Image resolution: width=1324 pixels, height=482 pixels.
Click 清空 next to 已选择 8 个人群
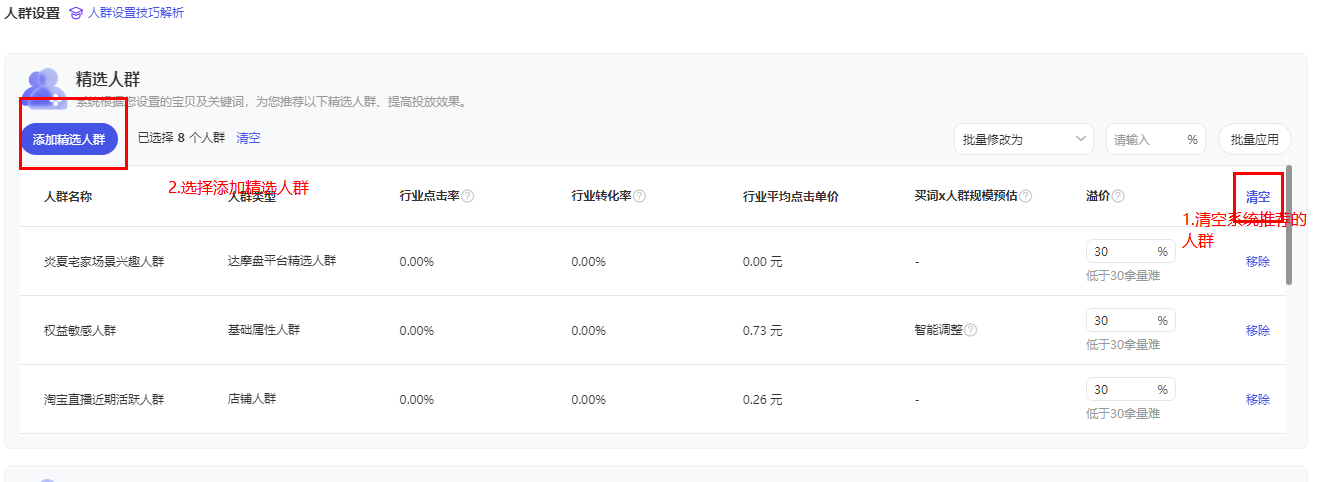[248, 139]
